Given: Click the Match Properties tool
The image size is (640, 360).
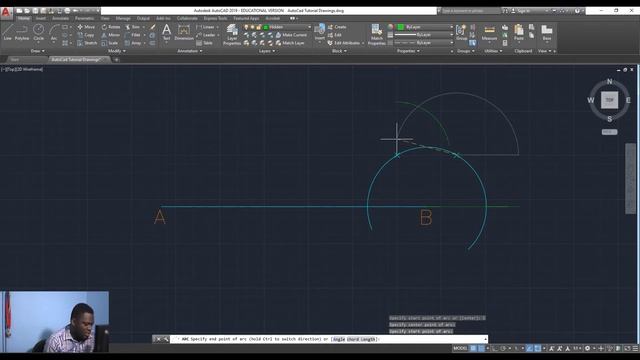Looking at the screenshot, I should click(x=376, y=34).
